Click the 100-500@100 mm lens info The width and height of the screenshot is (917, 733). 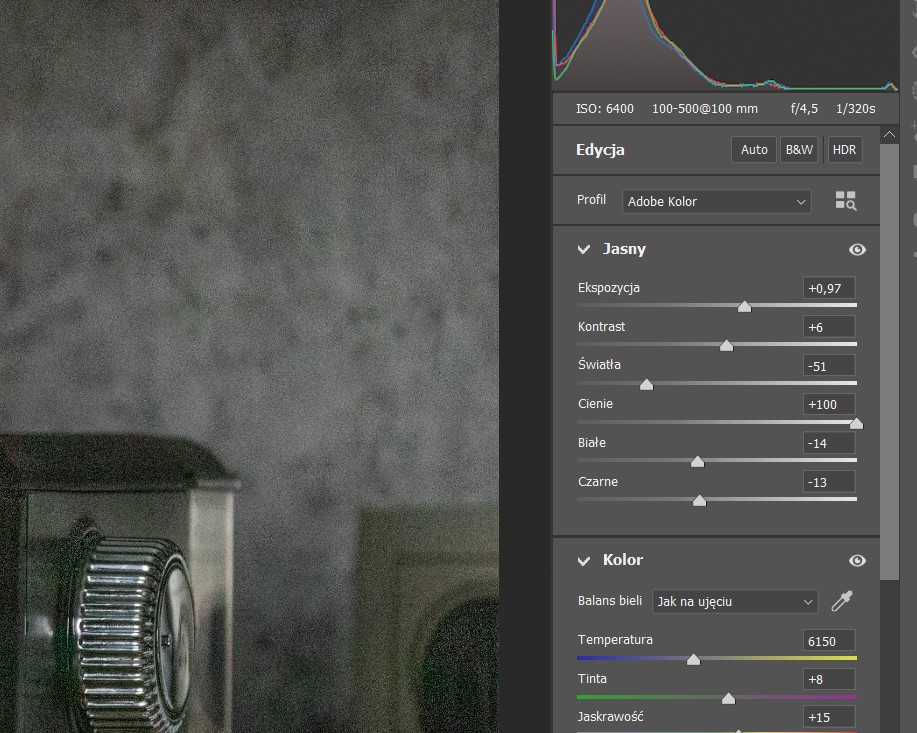[705, 109]
